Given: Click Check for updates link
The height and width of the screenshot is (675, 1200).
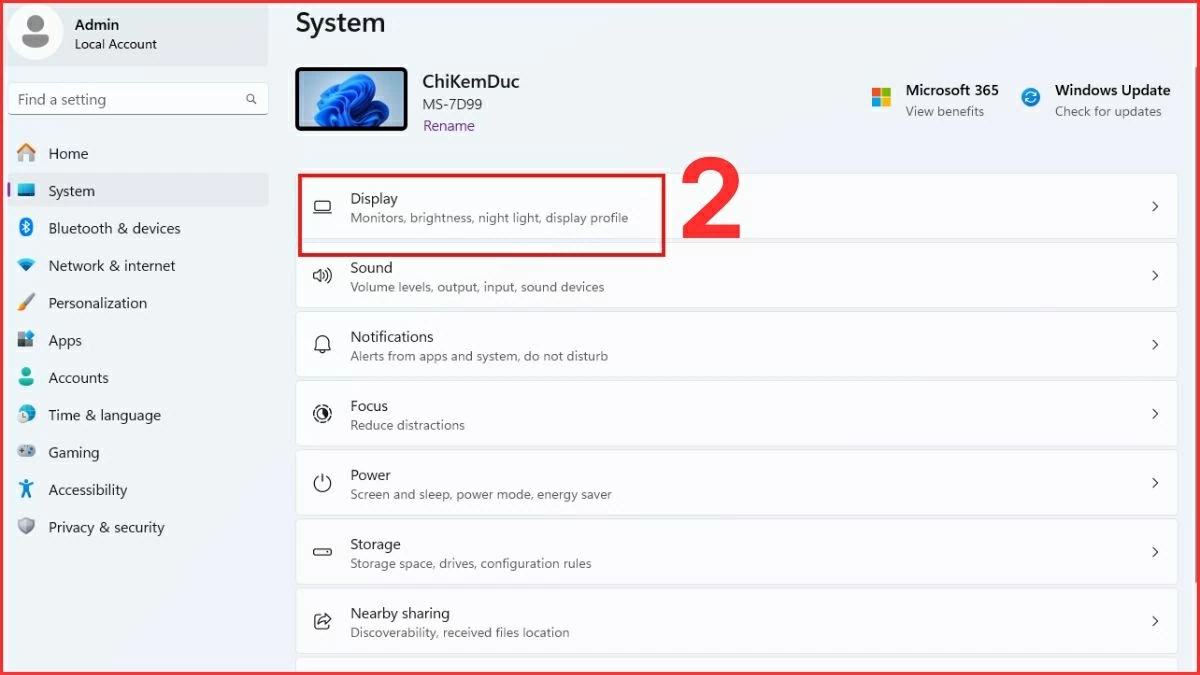Looking at the screenshot, I should coord(1108,112).
